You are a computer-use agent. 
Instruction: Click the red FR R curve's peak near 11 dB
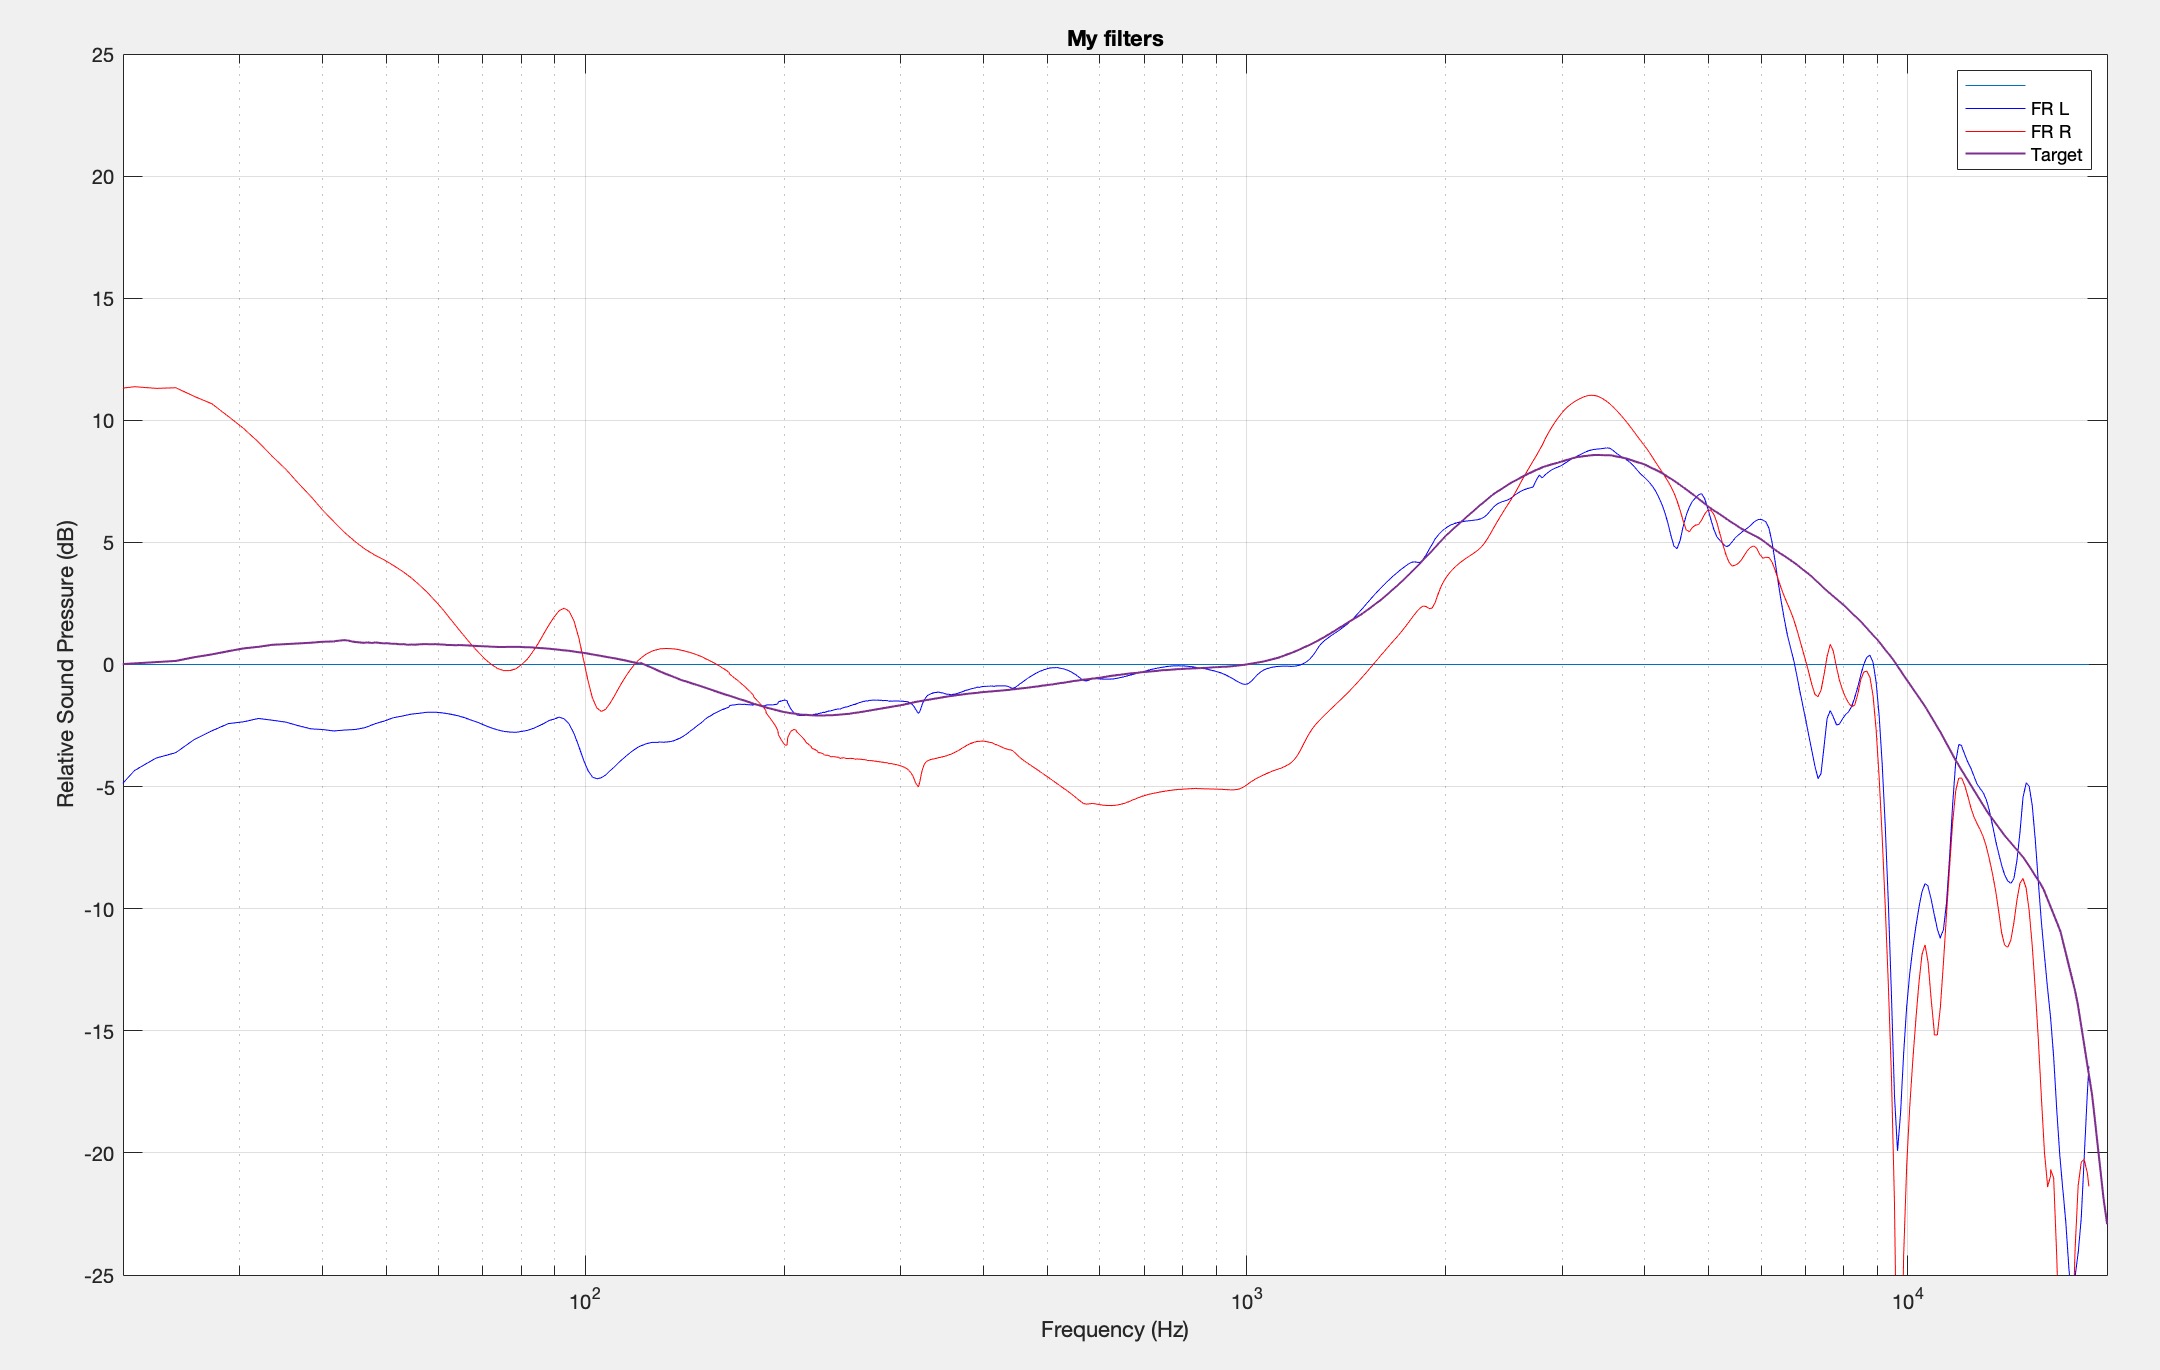[1591, 395]
